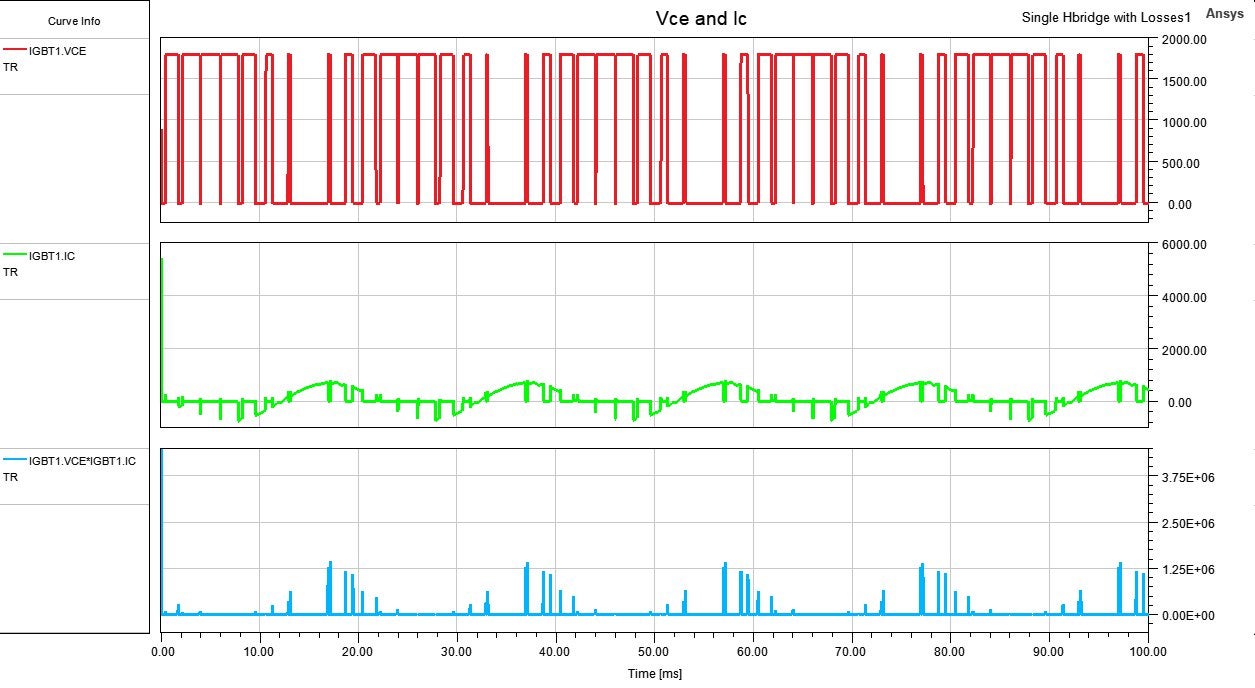Click the blue VCE*IC line swatch
The image size is (1255, 688).
15,461
